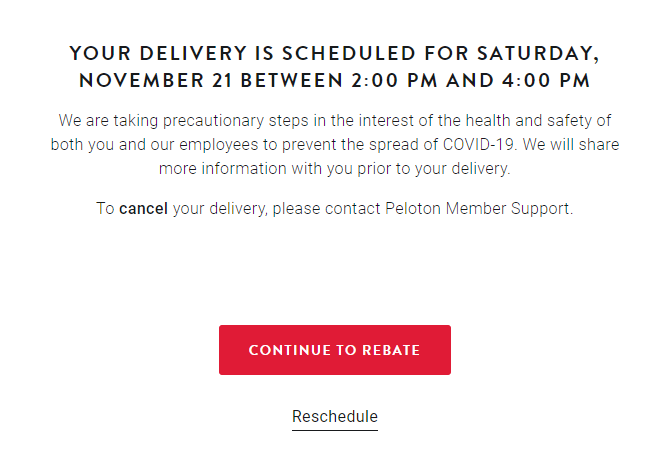Click the bold word cancel

point(143,210)
